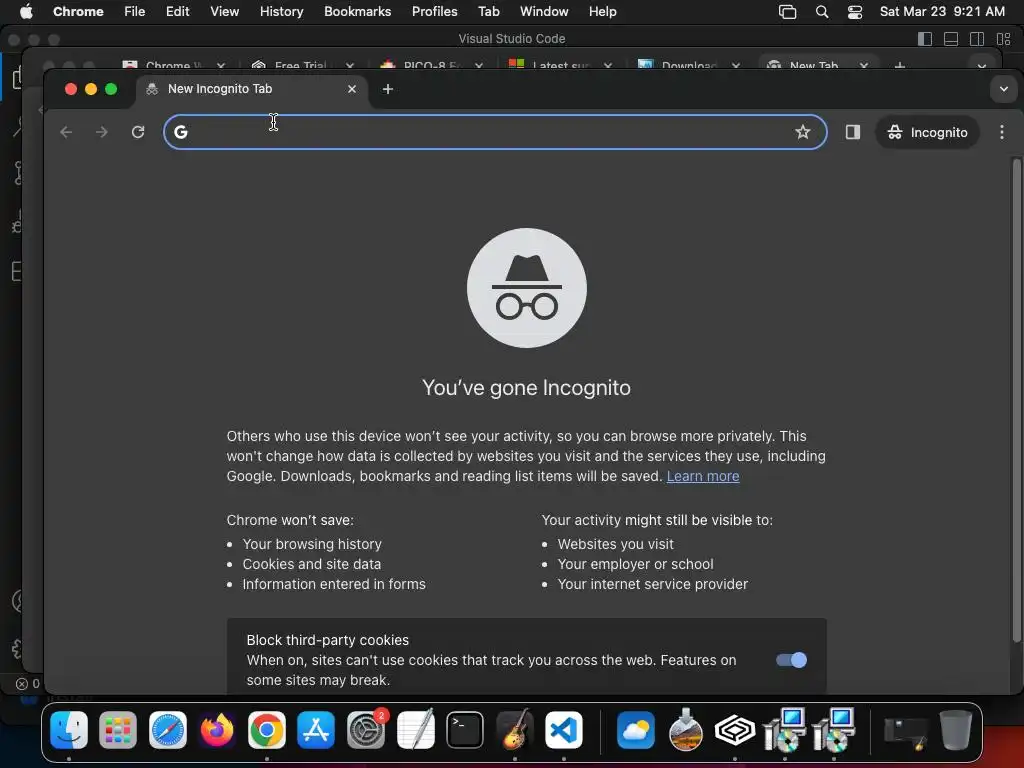
Task: Open the Bookmarks menu
Action: [357, 12]
